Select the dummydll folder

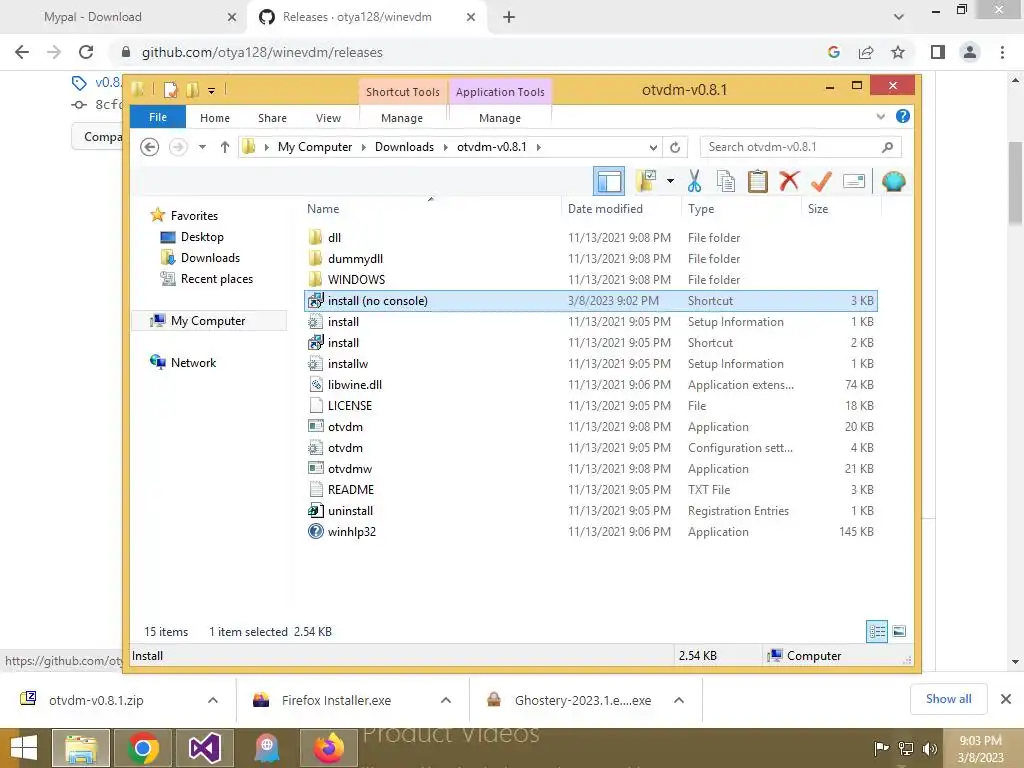(x=591, y=259)
